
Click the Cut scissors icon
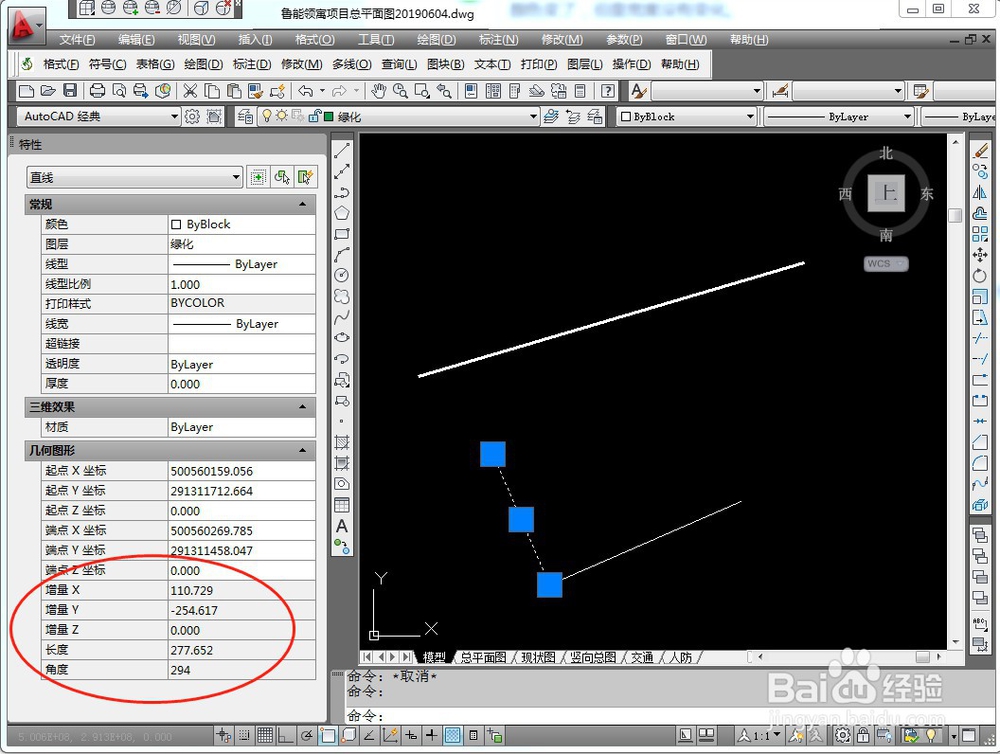tap(189, 91)
